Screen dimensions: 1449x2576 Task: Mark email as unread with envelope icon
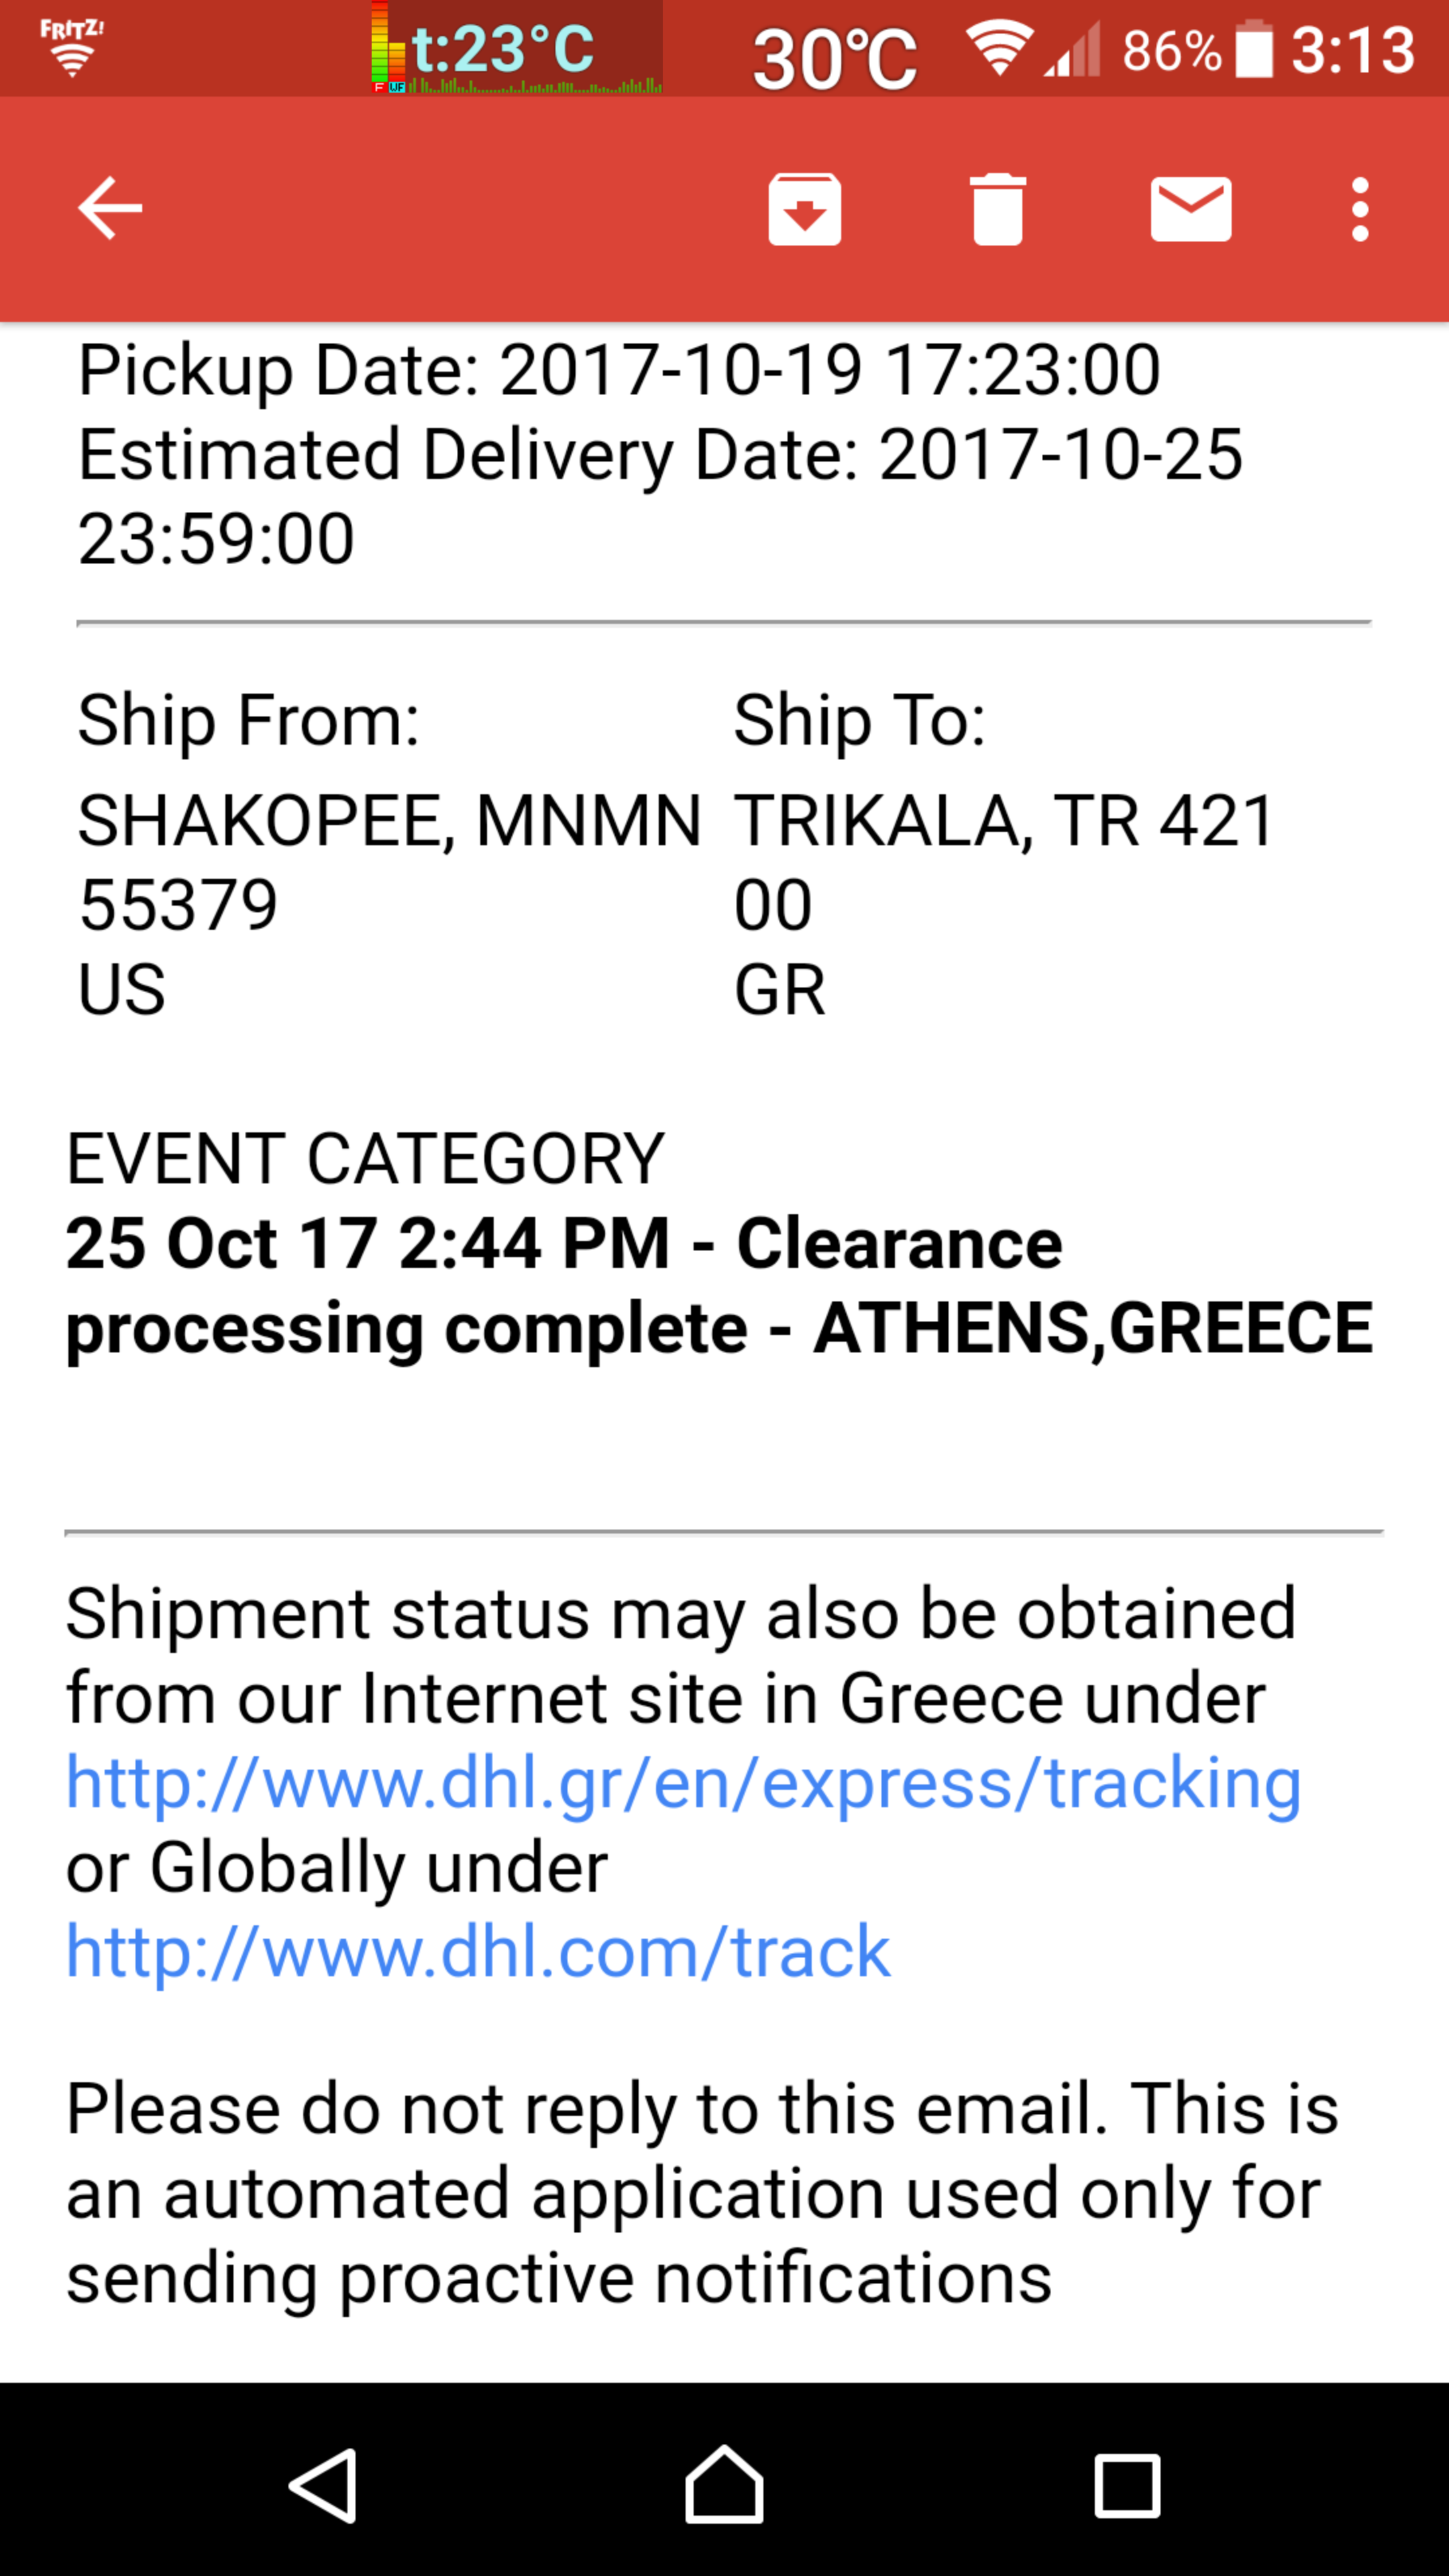1190,209
